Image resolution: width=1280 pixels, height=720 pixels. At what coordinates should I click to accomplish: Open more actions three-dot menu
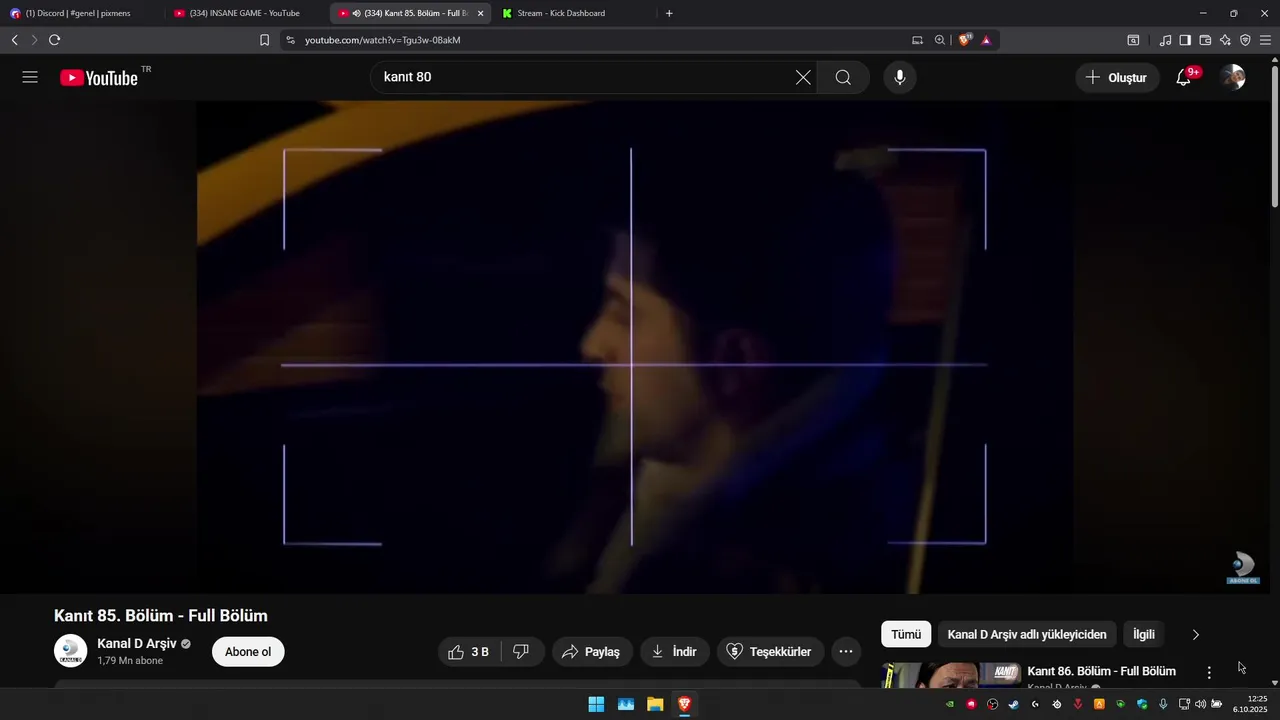coord(845,652)
